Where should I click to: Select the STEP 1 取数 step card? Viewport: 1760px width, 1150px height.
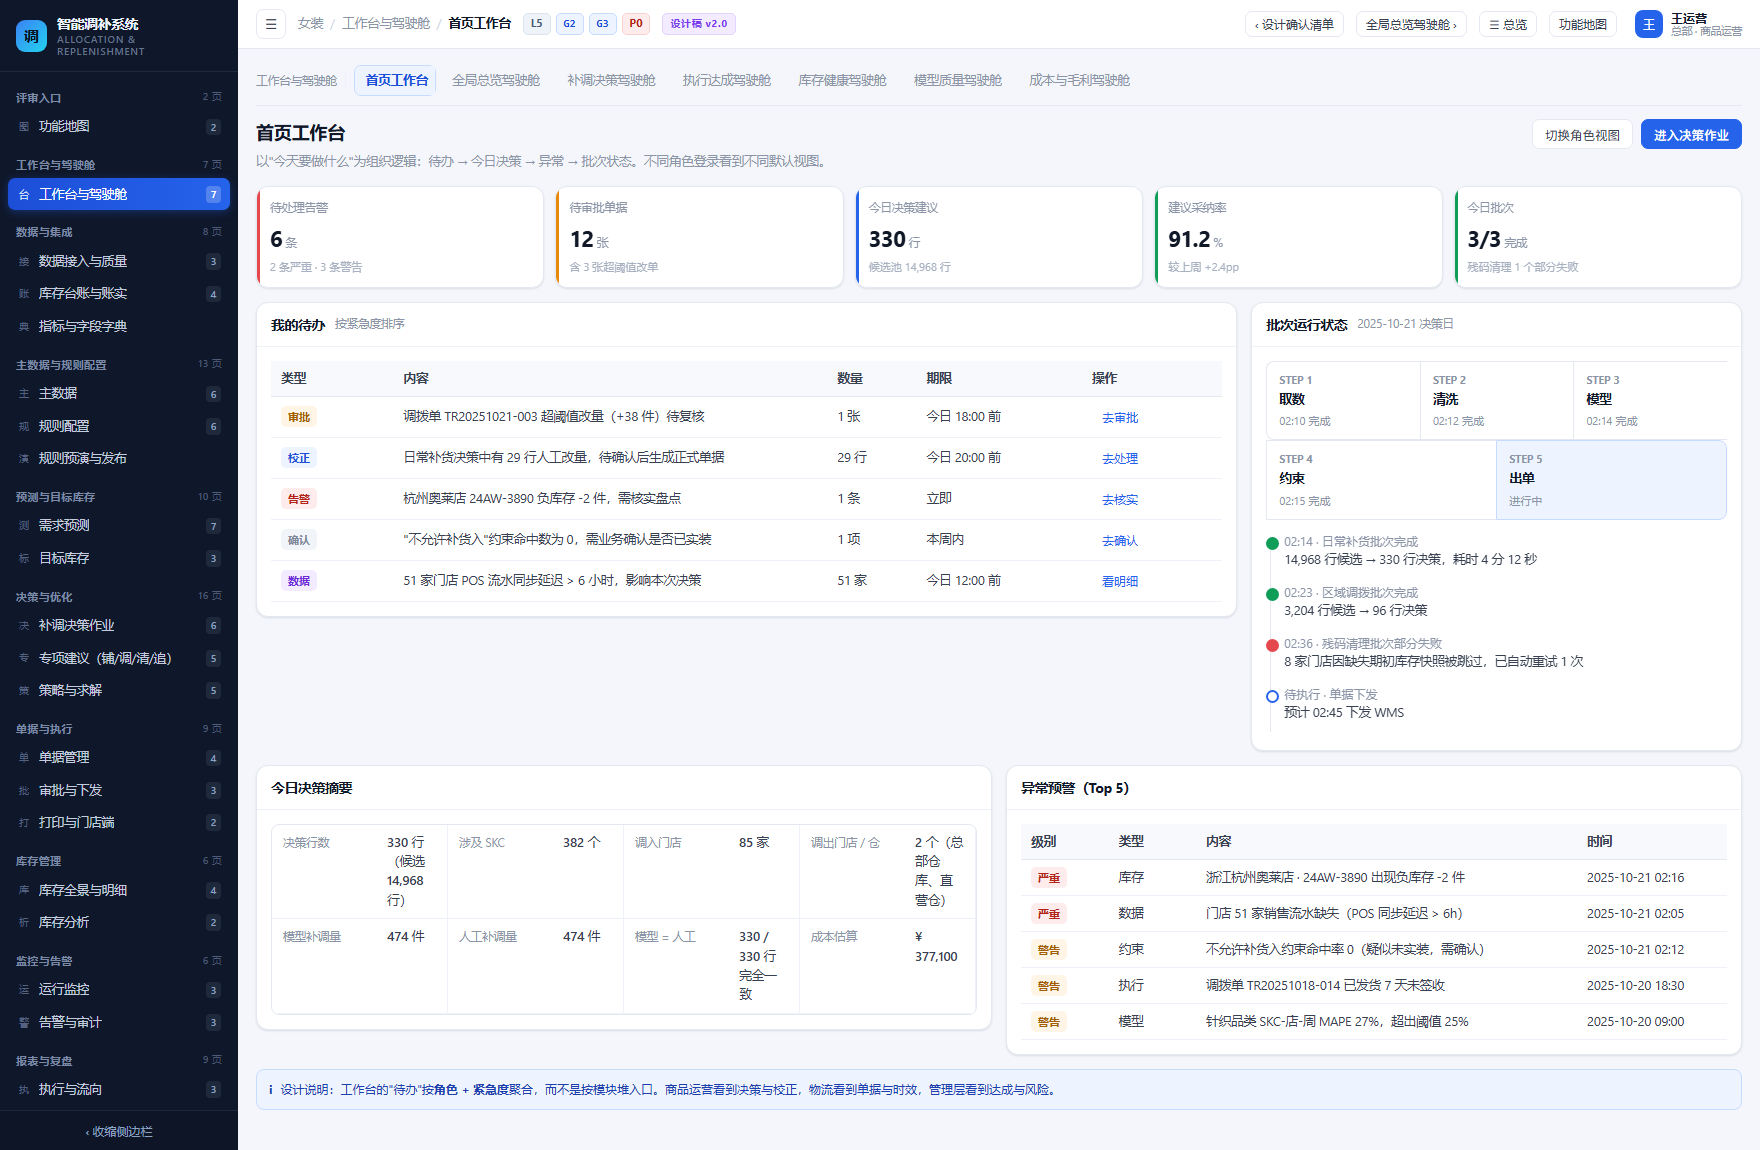(1343, 400)
